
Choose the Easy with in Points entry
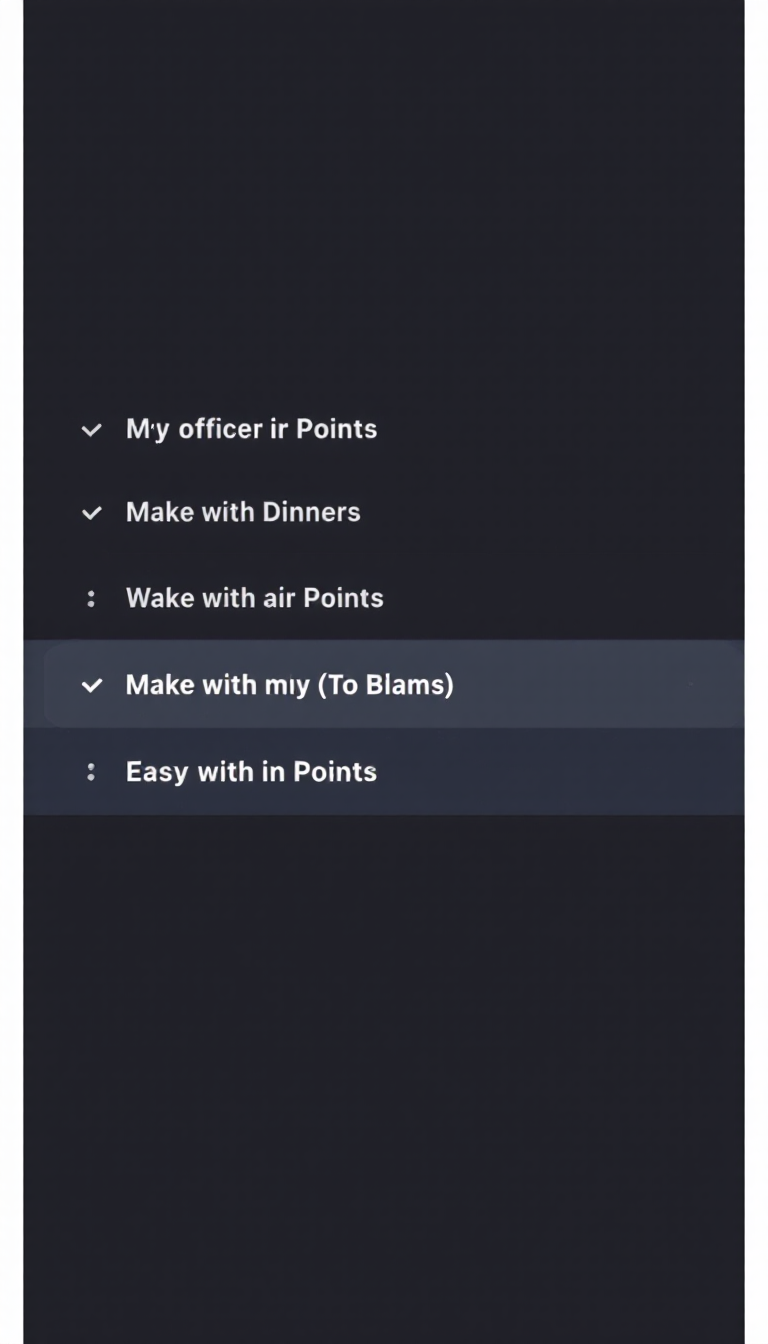[251, 772]
